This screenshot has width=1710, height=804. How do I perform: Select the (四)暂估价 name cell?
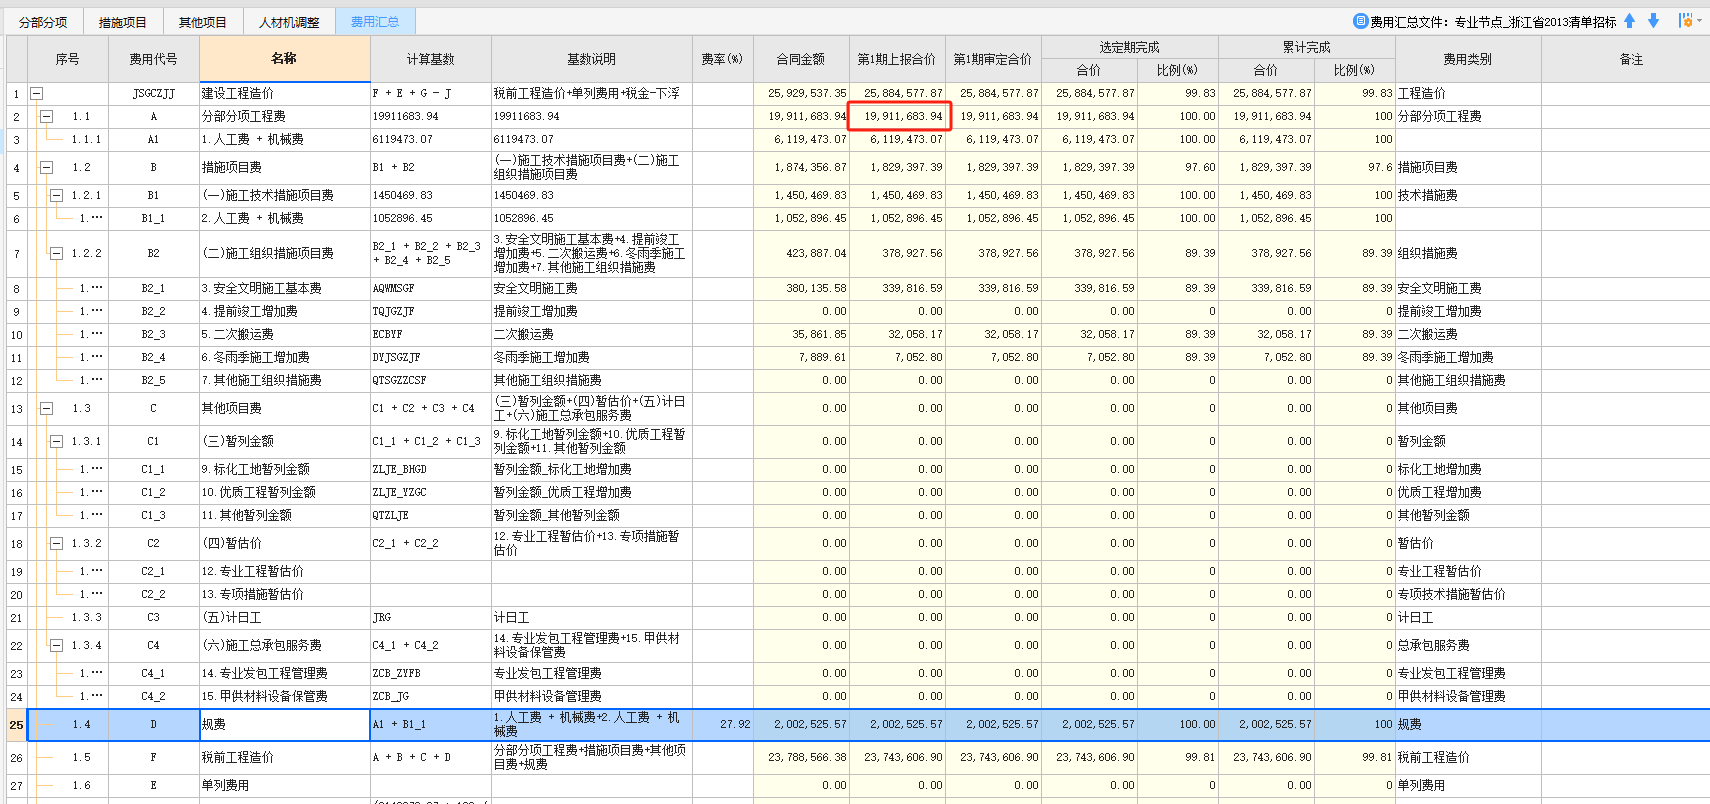coord(285,543)
